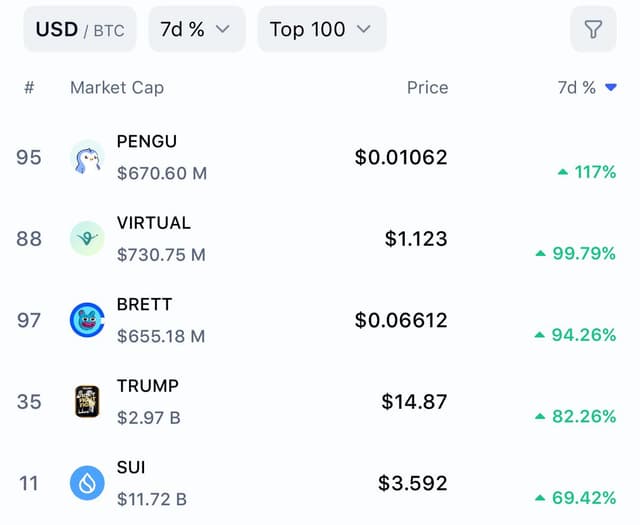Image resolution: width=640 pixels, height=525 pixels.
Task: Open the TRUMP coin name link
Action: coord(148,386)
